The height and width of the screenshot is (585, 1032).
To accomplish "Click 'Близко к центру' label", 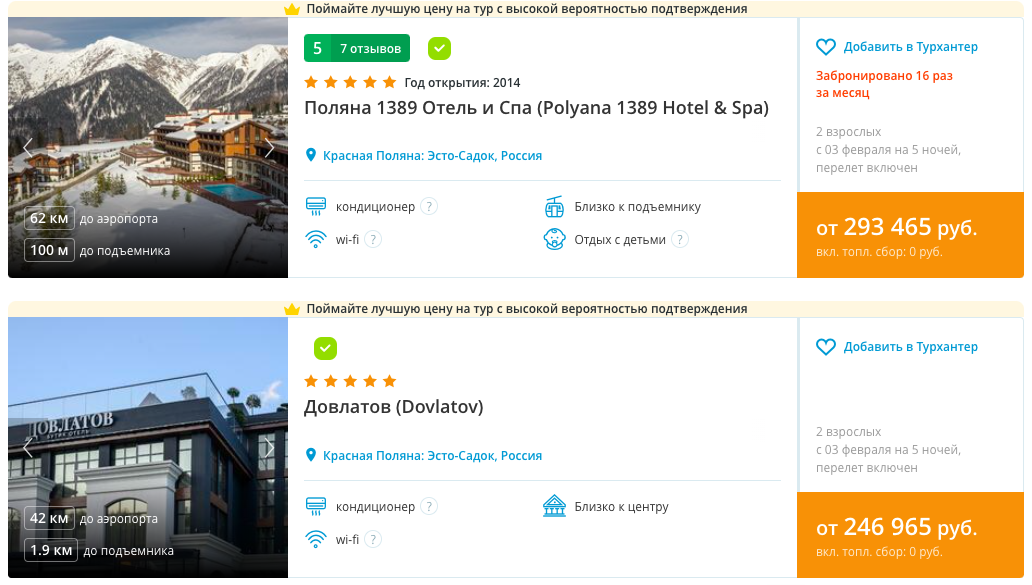I will (x=621, y=507).
